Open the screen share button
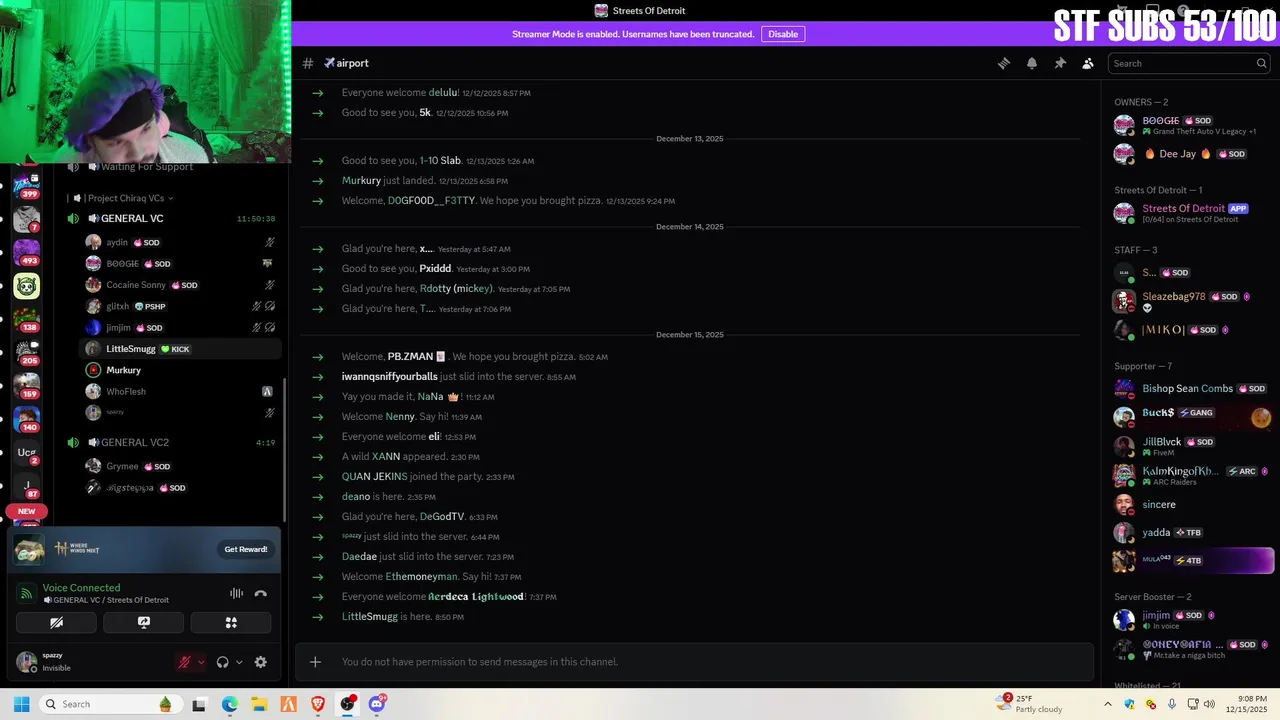 tap(144, 622)
